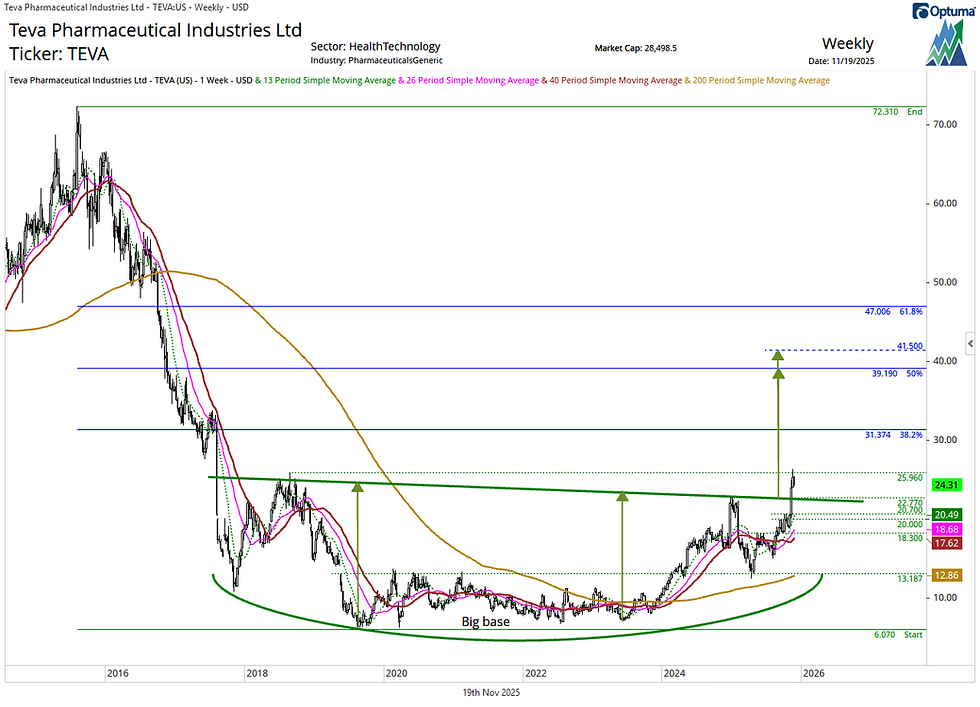The height and width of the screenshot is (707, 980).
Task: Click the 2026 time axis label
Action: pyautogui.click(x=814, y=674)
